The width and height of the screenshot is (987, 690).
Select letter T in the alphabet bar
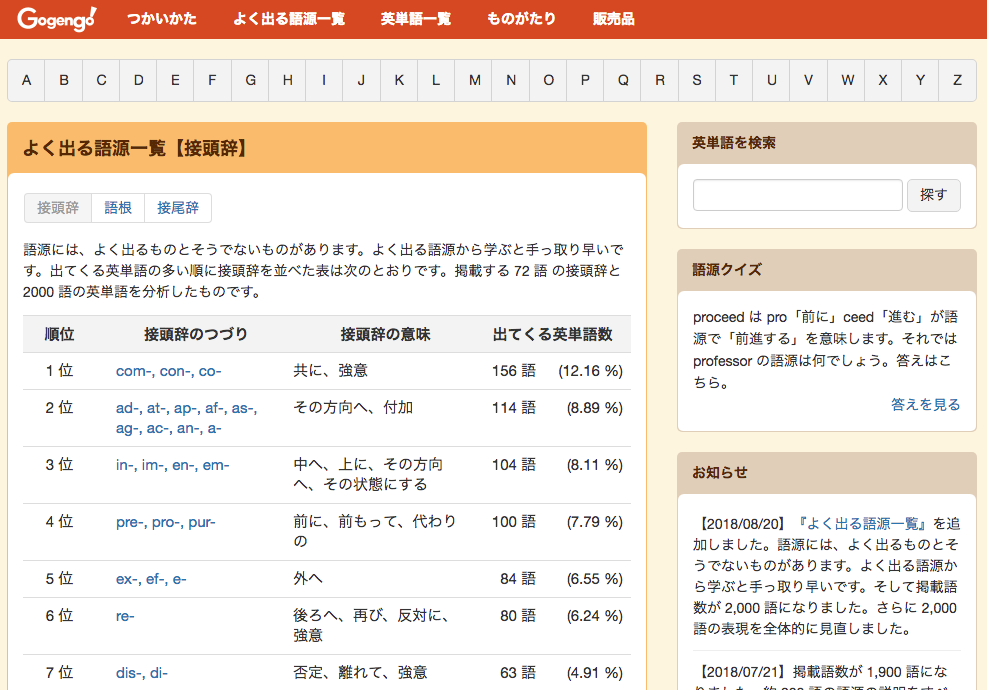734,81
